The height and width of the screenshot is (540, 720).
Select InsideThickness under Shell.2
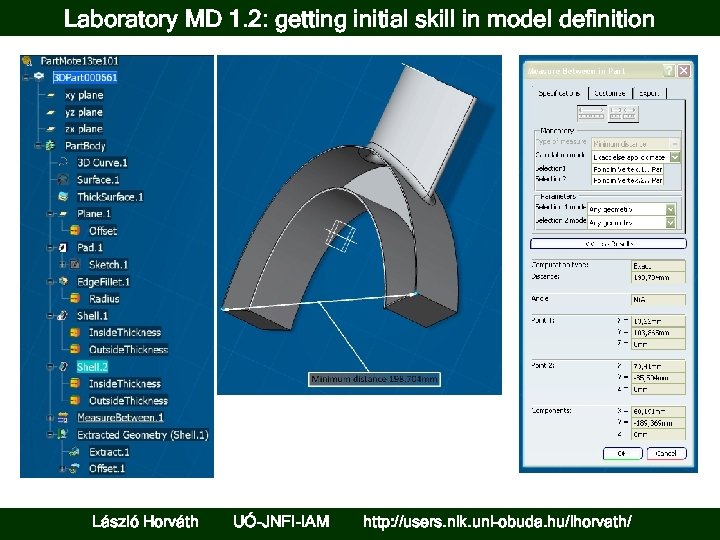125,383
